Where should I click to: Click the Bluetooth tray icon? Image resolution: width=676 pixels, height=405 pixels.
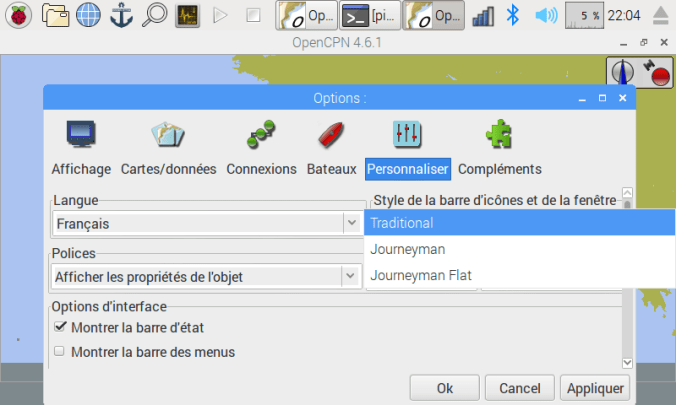pyautogui.click(x=513, y=15)
